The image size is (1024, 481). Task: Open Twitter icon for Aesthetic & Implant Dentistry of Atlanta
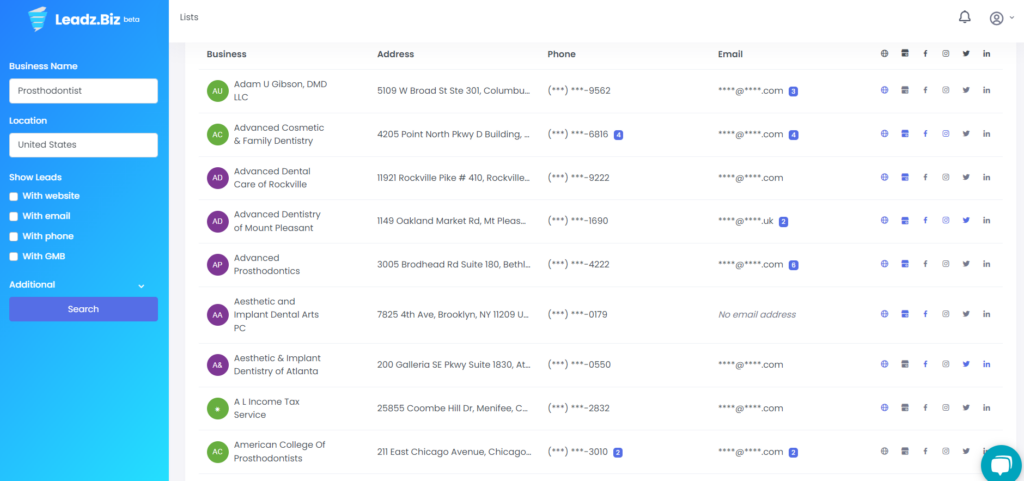pos(966,364)
